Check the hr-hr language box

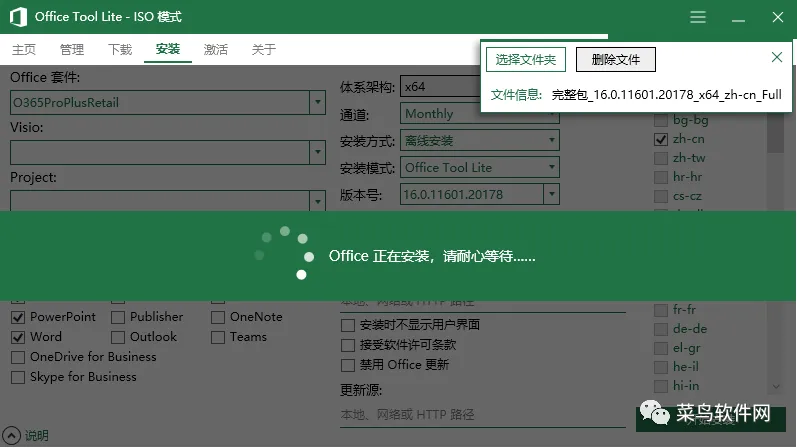pos(661,177)
